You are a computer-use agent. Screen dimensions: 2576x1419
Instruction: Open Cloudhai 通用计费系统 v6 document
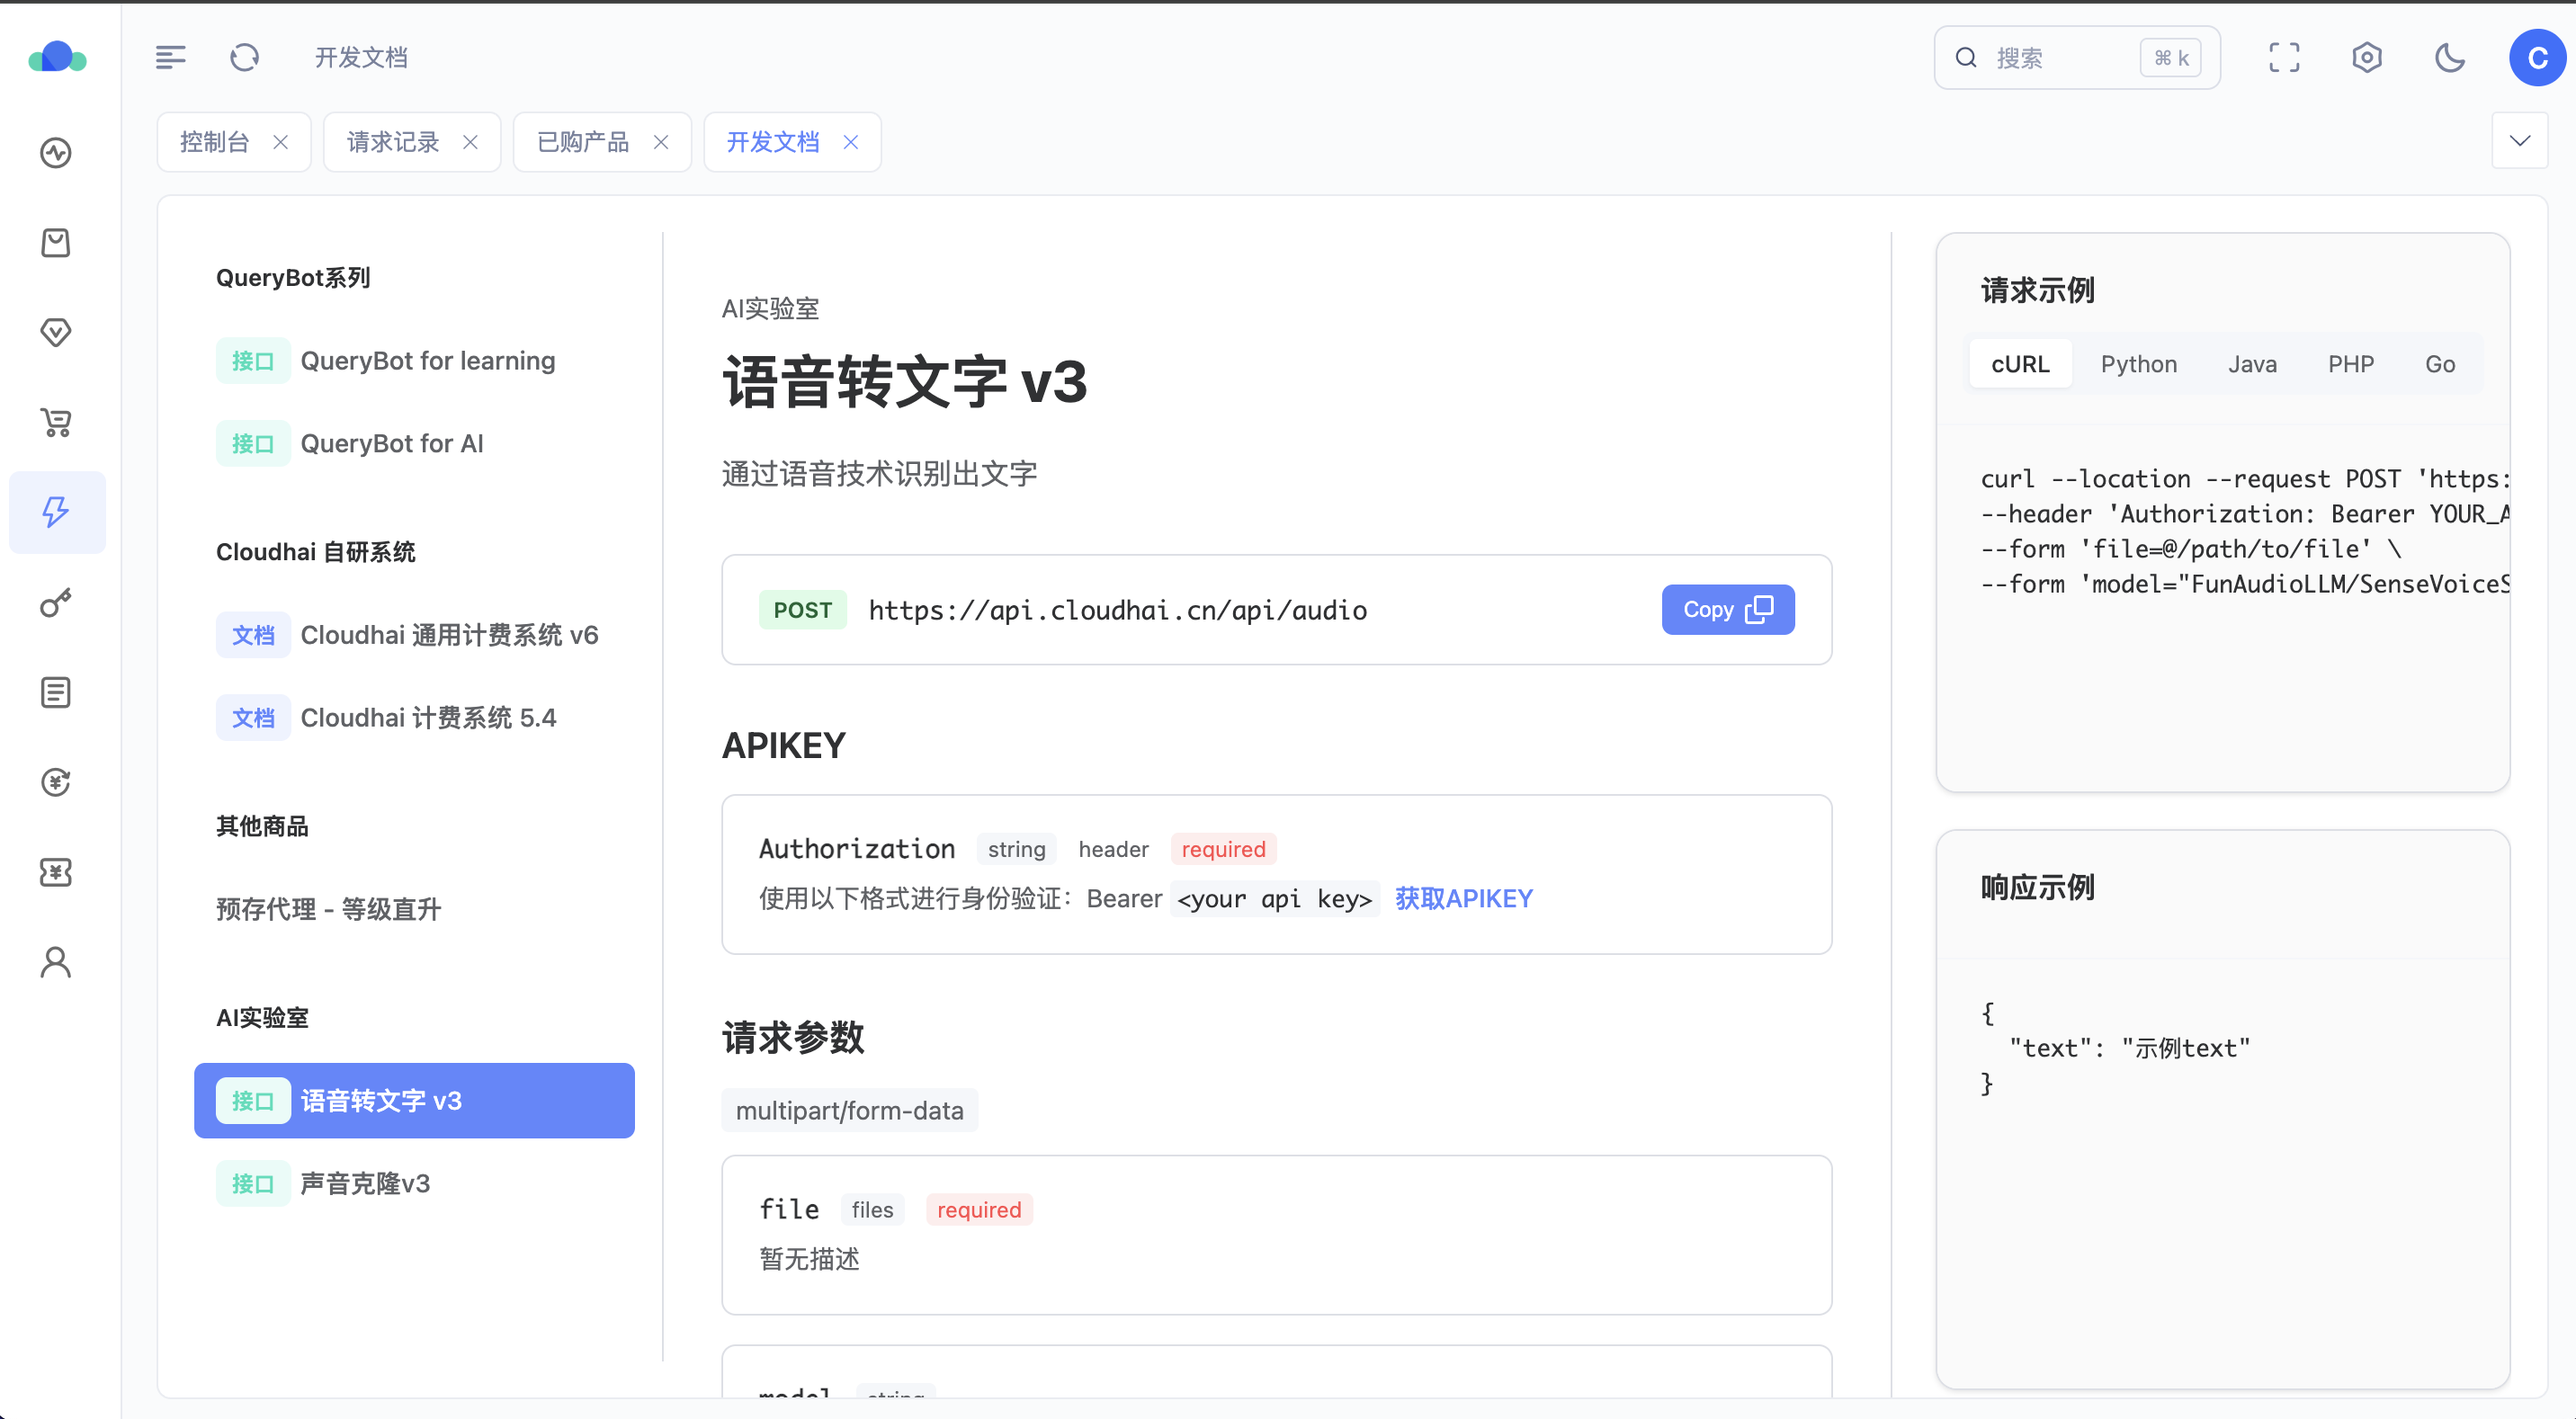[414, 635]
